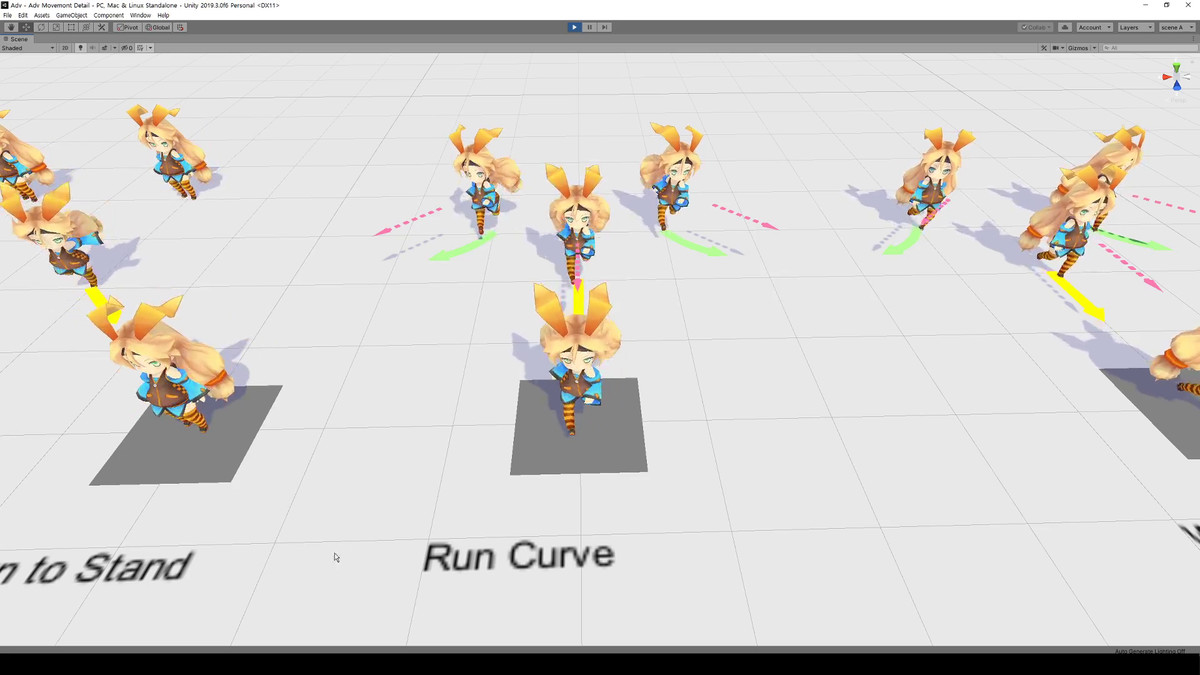Toggle Global coordinate mode
Viewport: 1200px width, 675px height.
(160, 27)
